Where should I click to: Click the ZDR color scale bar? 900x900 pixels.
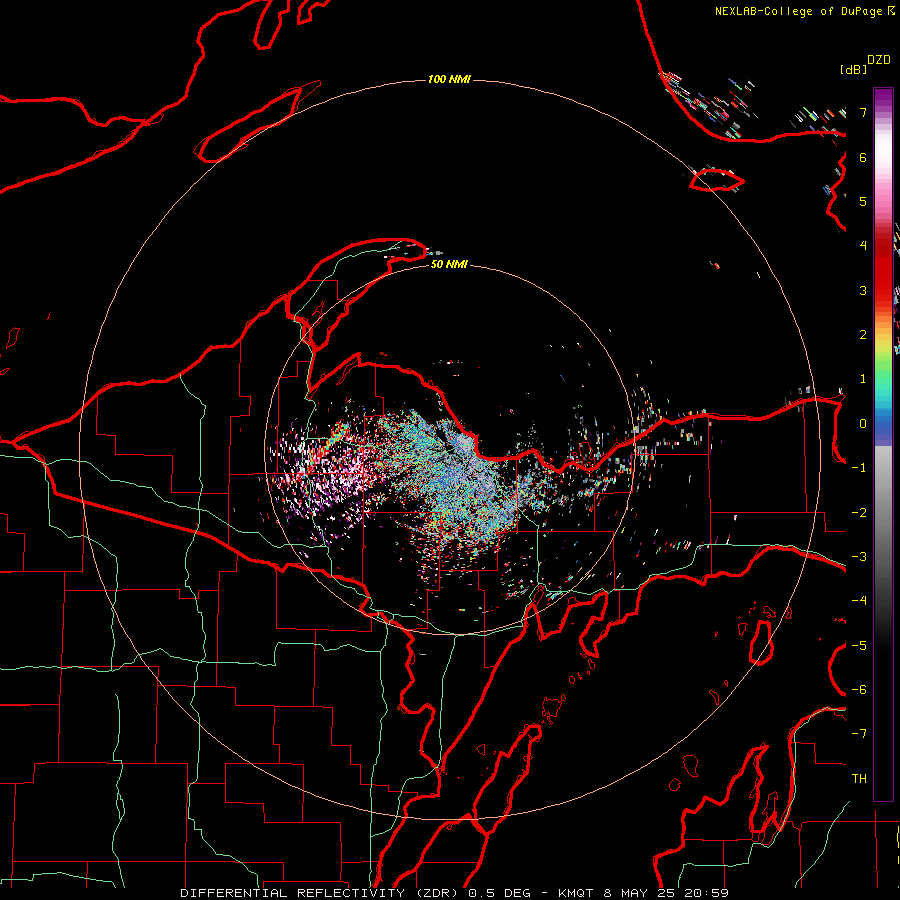pyautogui.click(x=883, y=444)
